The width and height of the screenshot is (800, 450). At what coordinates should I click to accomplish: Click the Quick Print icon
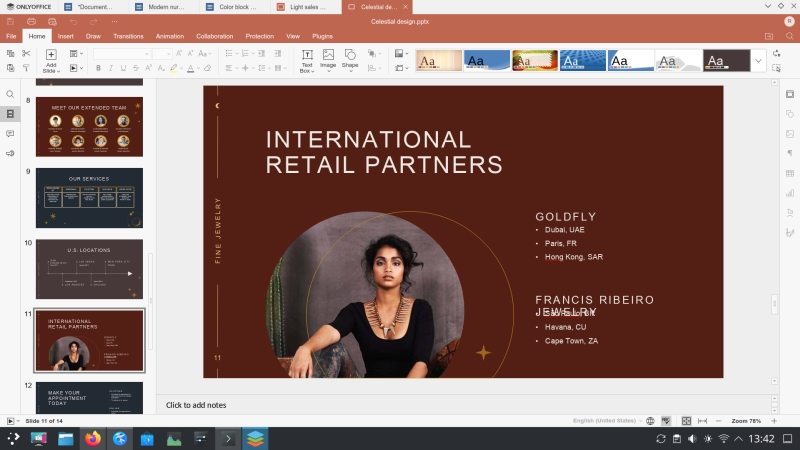coord(52,21)
